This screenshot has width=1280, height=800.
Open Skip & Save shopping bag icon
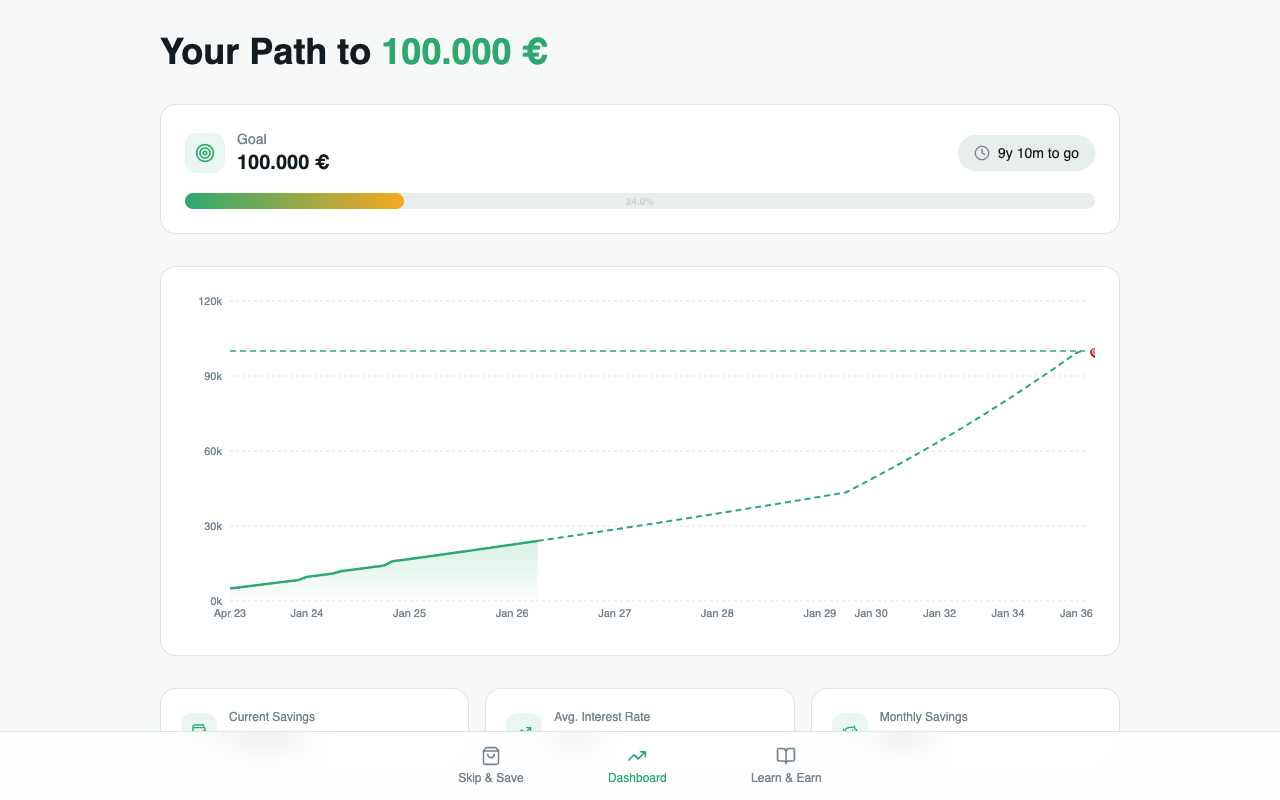(491, 756)
